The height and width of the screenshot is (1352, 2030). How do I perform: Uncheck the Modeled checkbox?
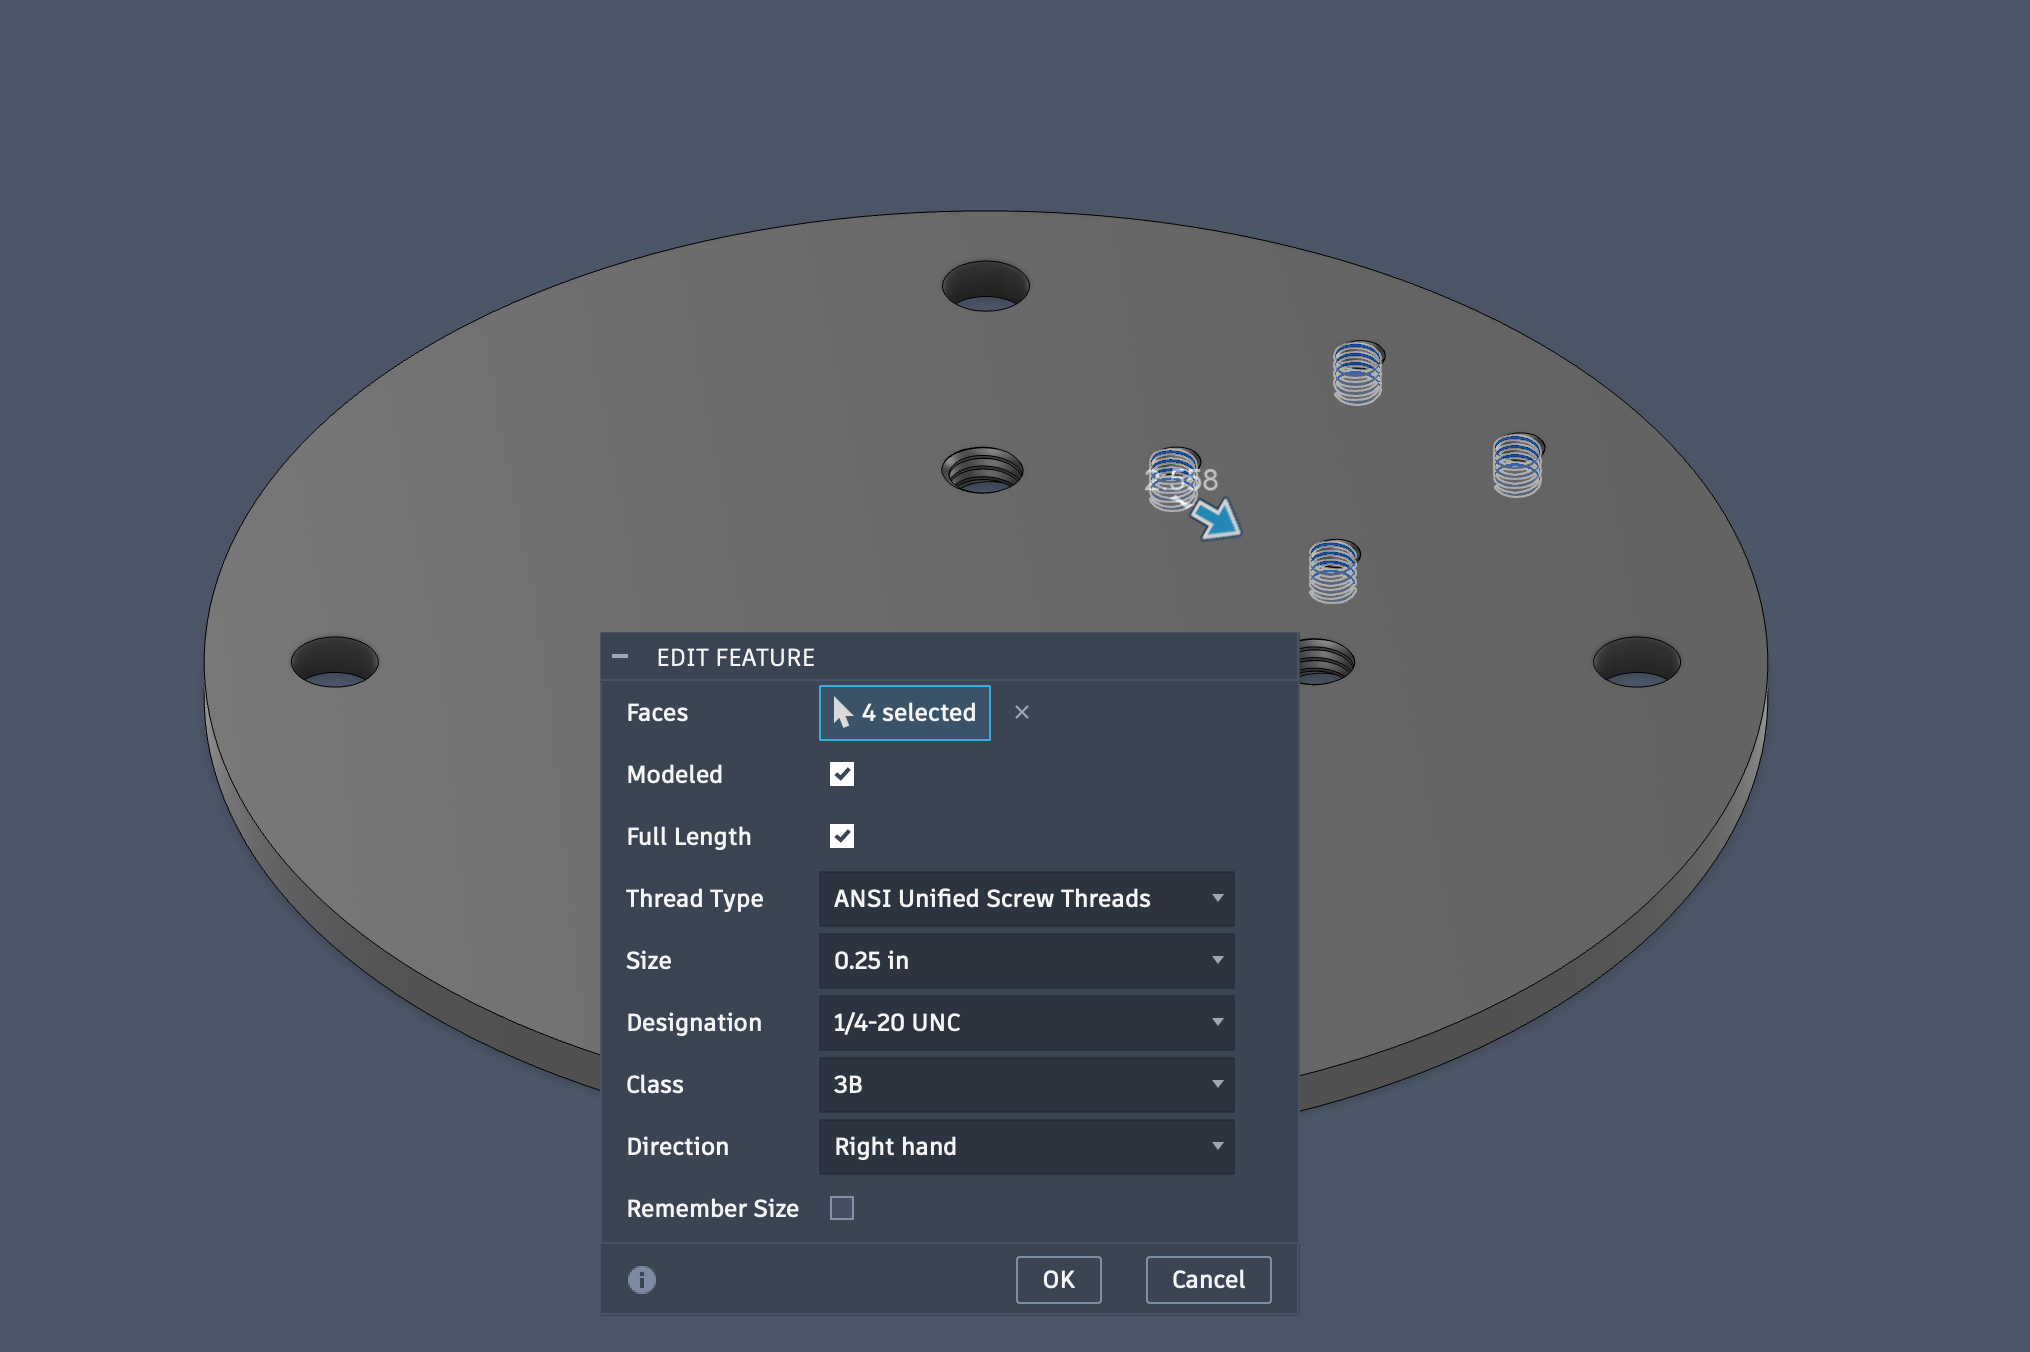pos(842,774)
